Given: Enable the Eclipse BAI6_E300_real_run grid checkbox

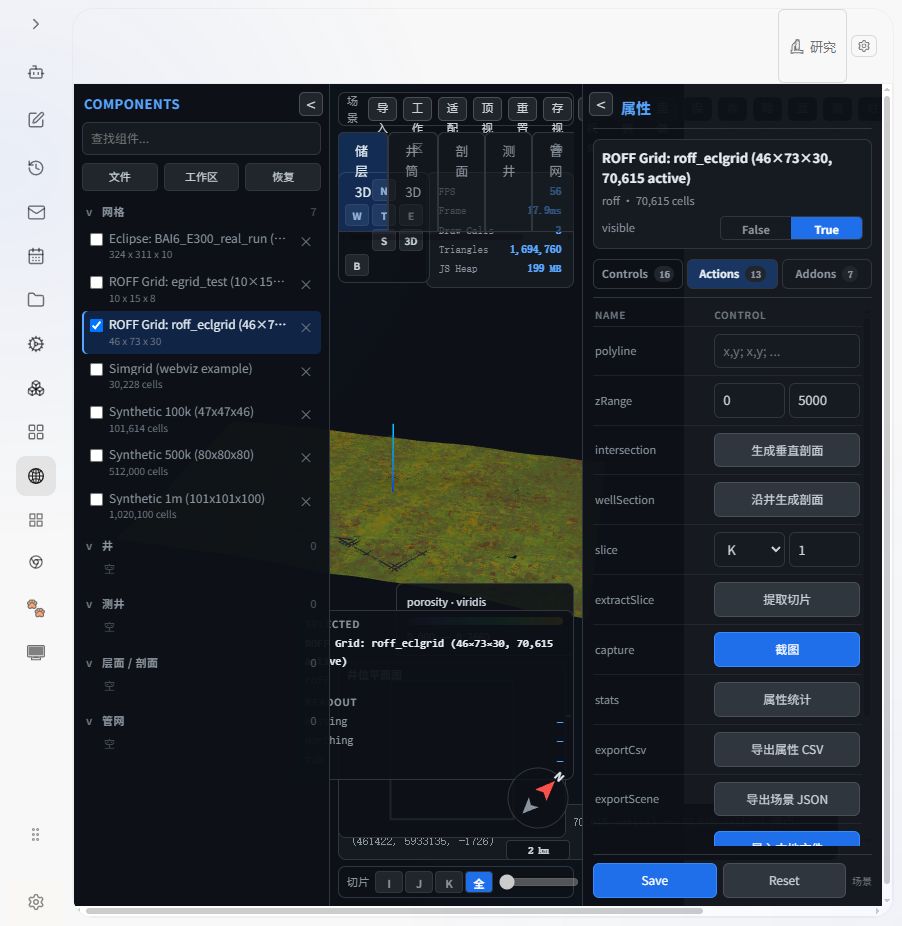Looking at the screenshot, I should [x=96, y=239].
